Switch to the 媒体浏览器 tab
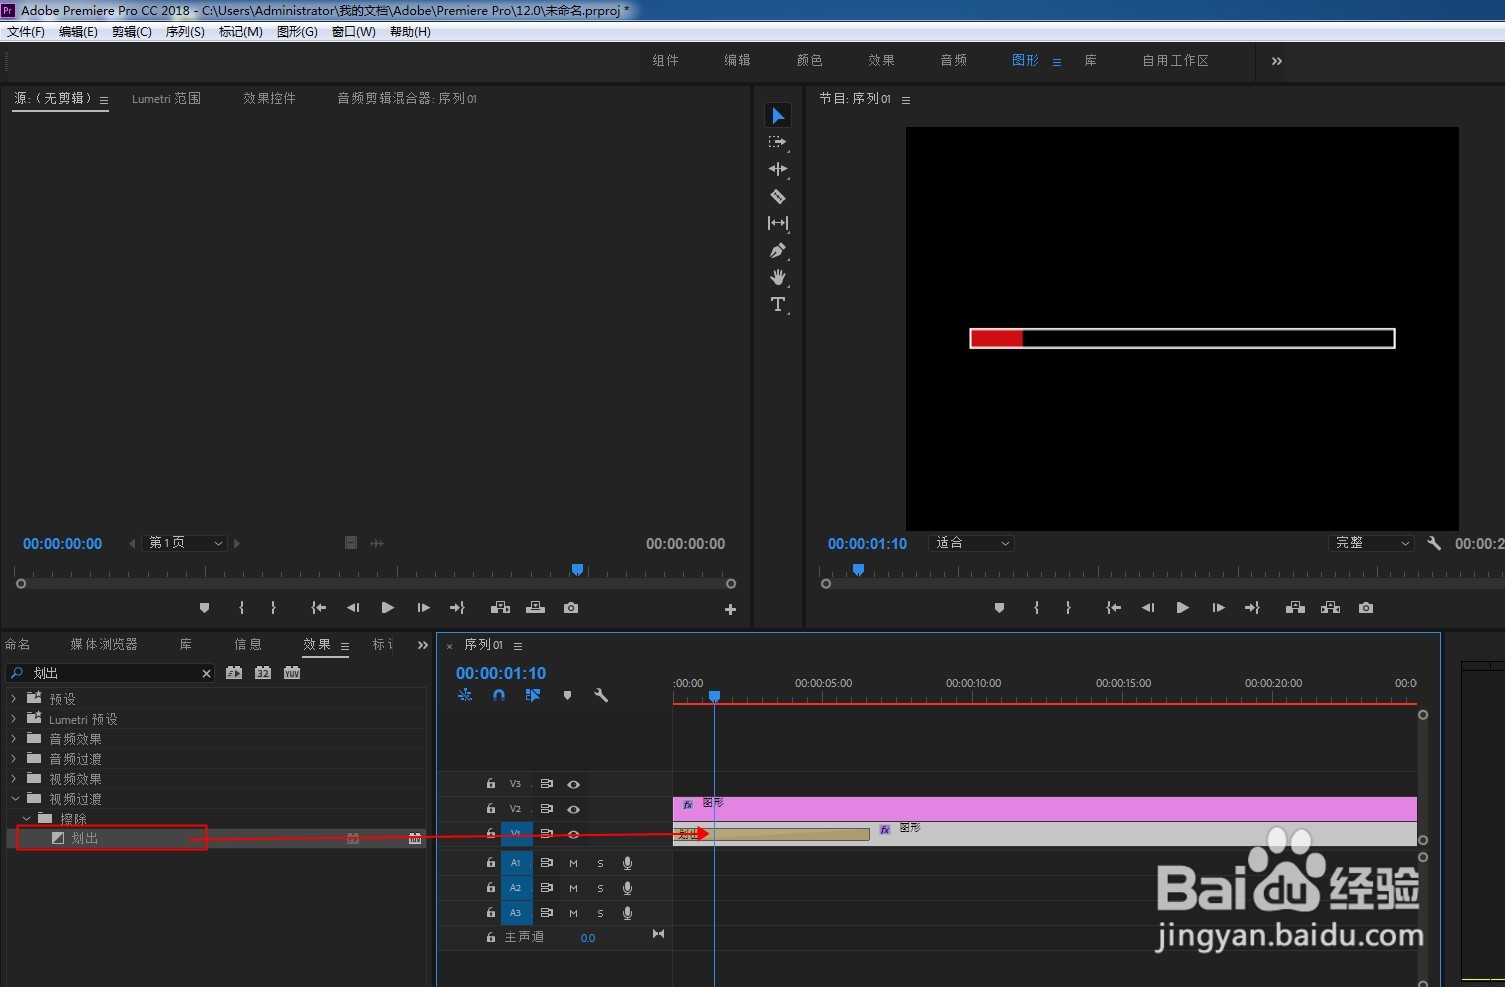The image size is (1505, 987). 104,644
